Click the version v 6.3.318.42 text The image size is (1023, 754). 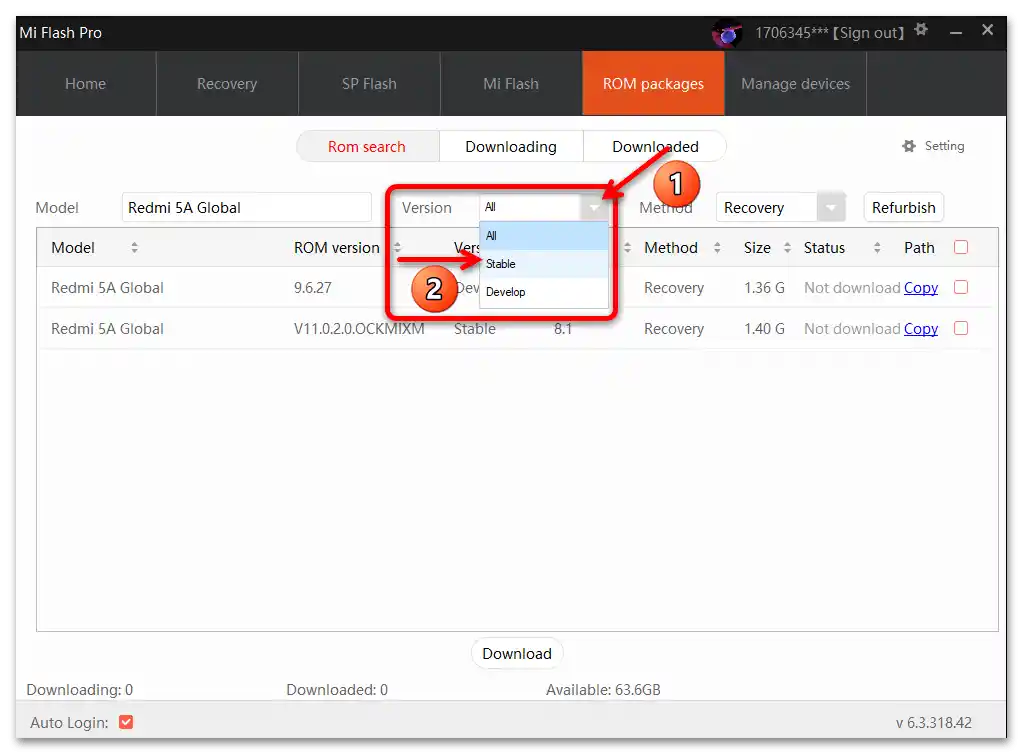pyautogui.click(x=934, y=723)
